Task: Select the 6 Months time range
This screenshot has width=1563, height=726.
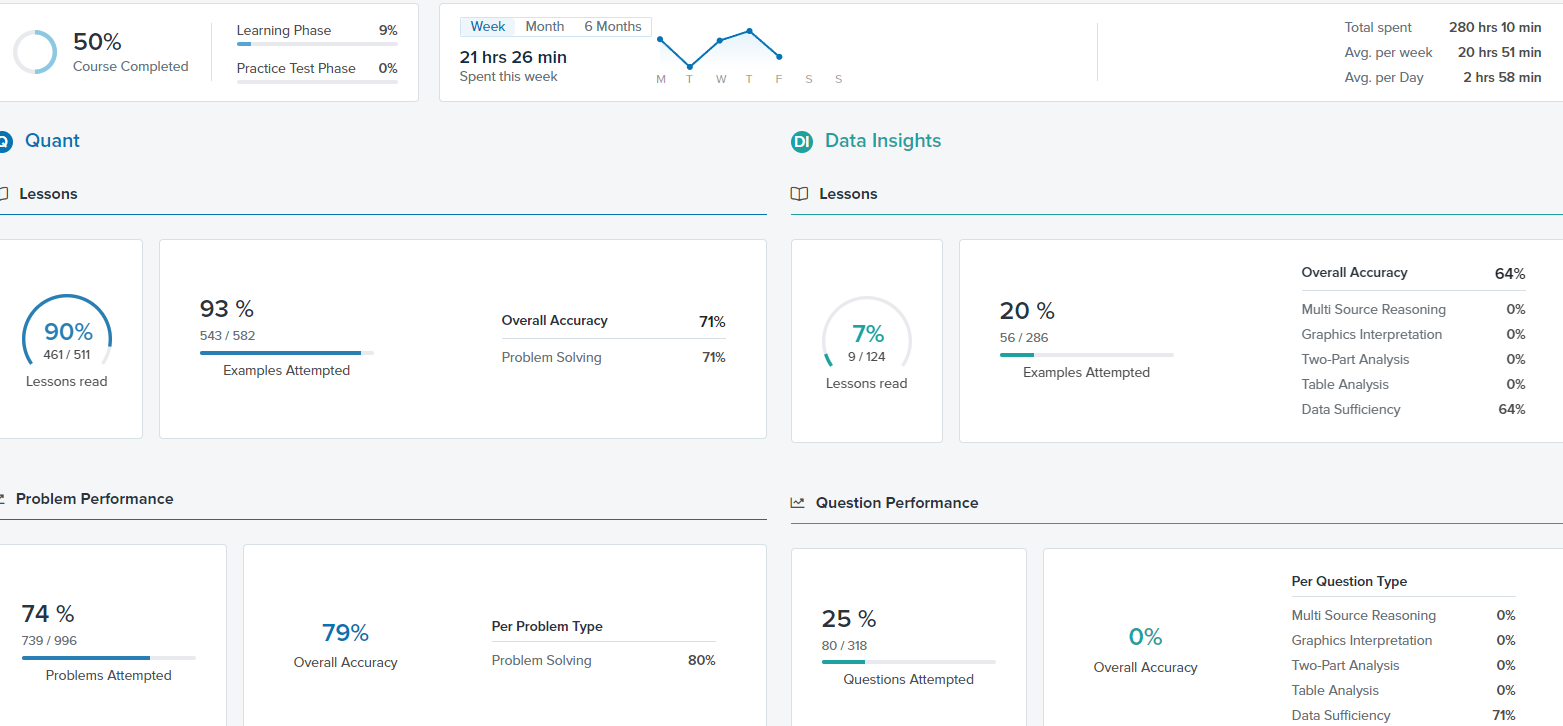Action: pyautogui.click(x=613, y=27)
